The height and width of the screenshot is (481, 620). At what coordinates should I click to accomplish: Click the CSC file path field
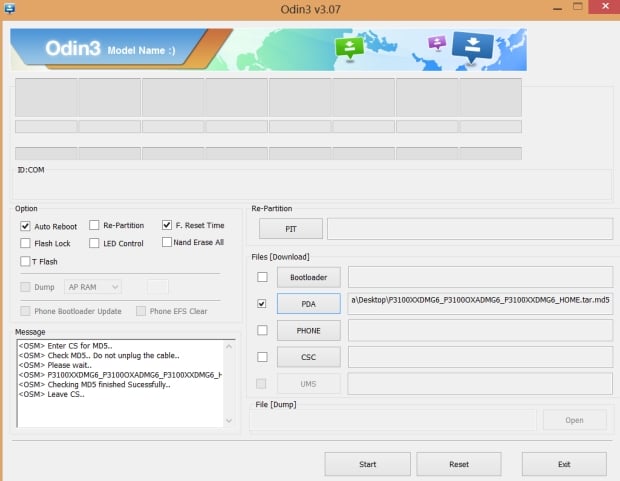(x=480, y=357)
